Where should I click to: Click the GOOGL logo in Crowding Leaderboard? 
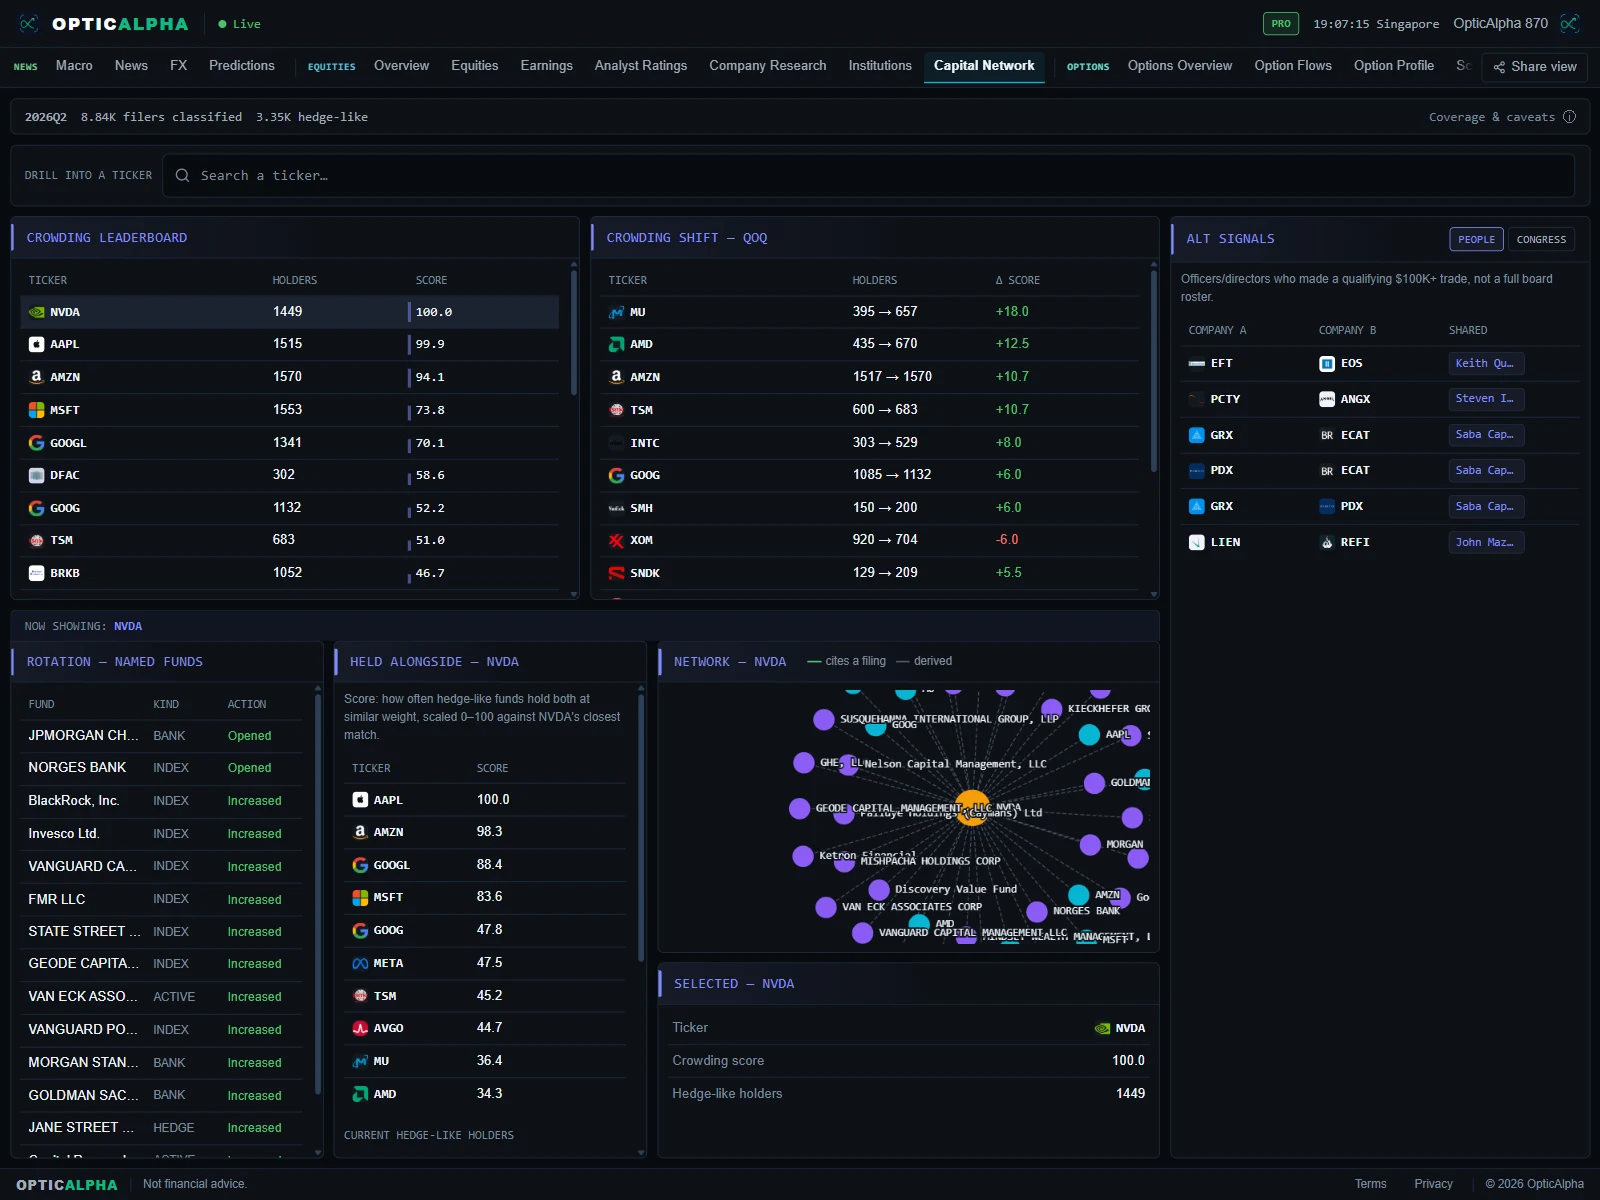pyautogui.click(x=36, y=443)
